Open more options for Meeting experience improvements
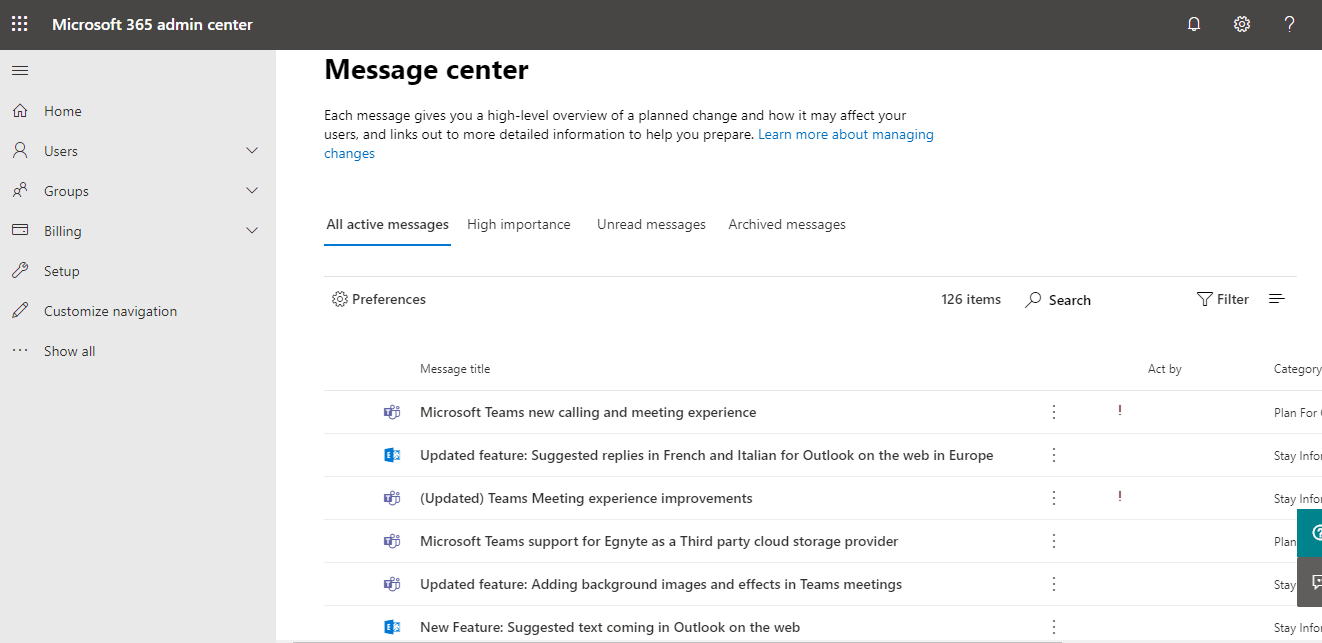The image size is (1322, 643). click(1054, 498)
